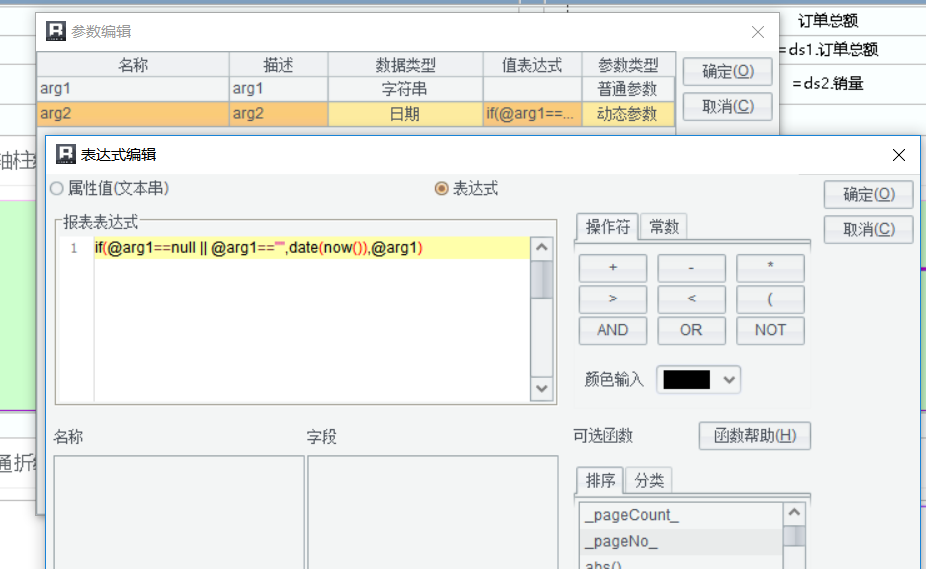Image resolution: width=926 pixels, height=569 pixels.
Task: Click the expression editor scroll up arrow
Action: (x=542, y=247)
